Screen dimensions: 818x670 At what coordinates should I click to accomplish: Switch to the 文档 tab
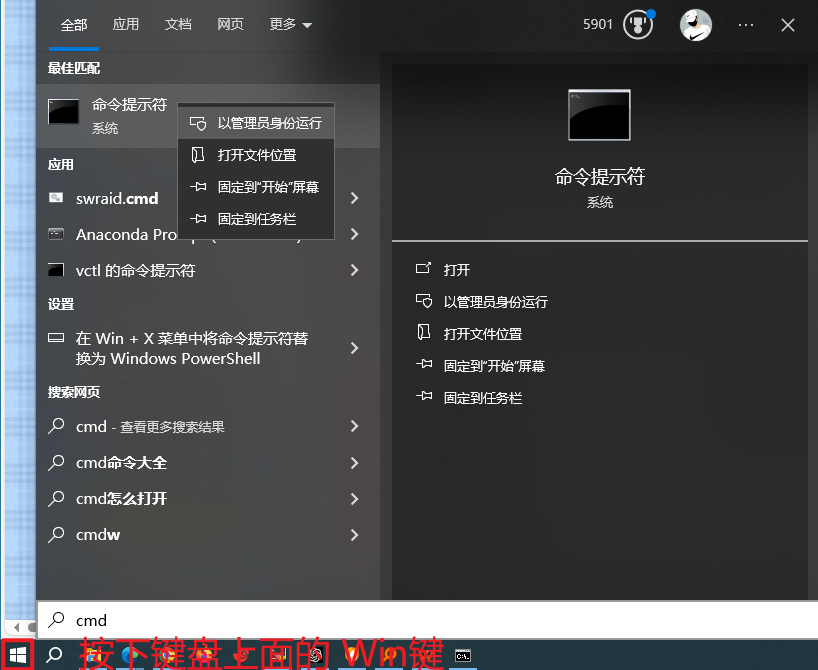(x=178, y=25)
